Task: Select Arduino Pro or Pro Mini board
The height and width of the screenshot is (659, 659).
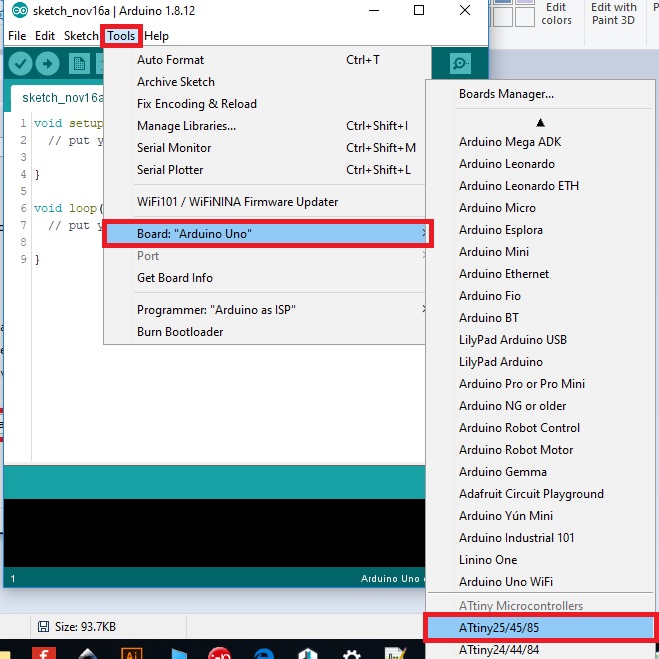Action: [522, 384]
